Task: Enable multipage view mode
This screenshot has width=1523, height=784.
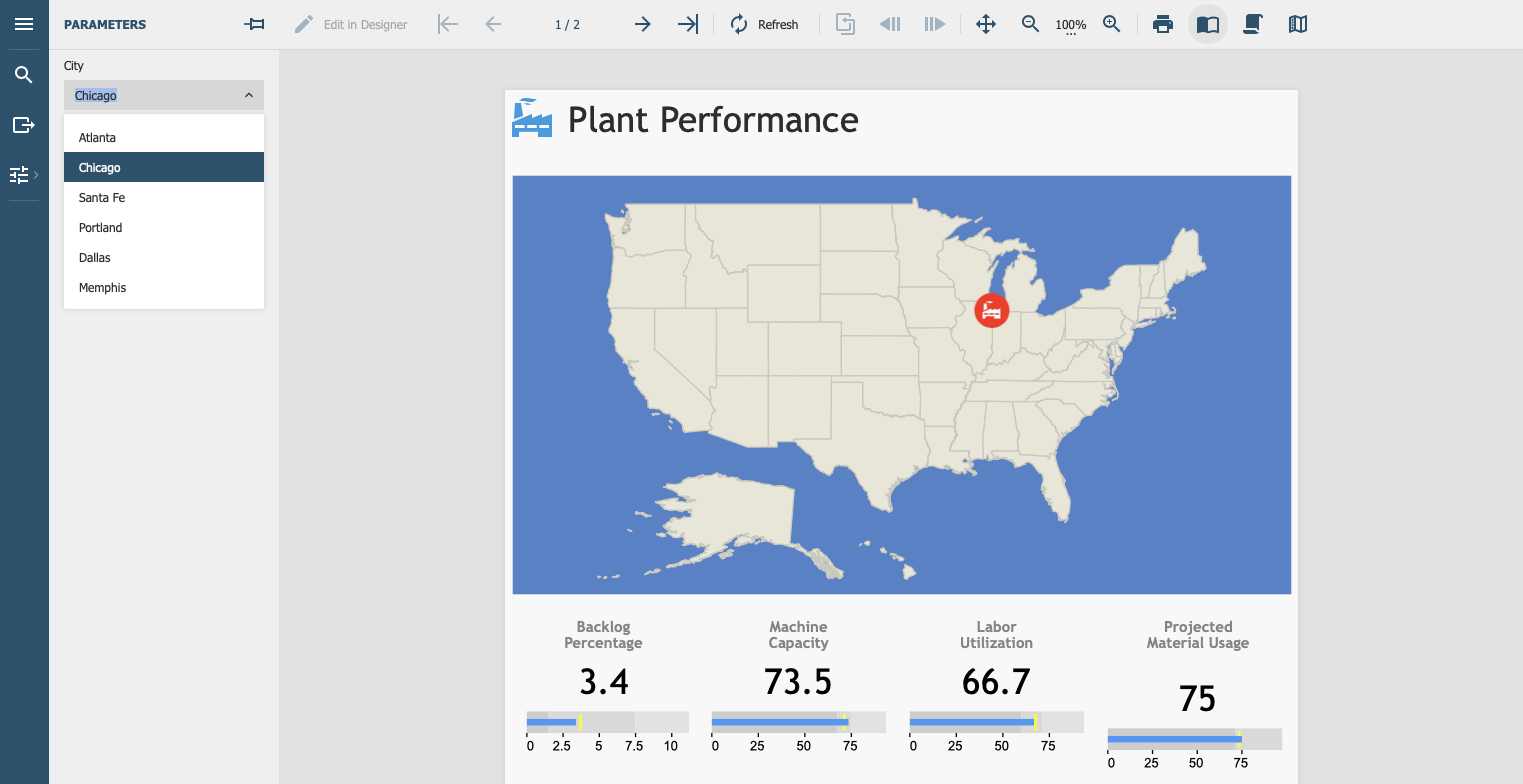Action: tap(1297, 23)
